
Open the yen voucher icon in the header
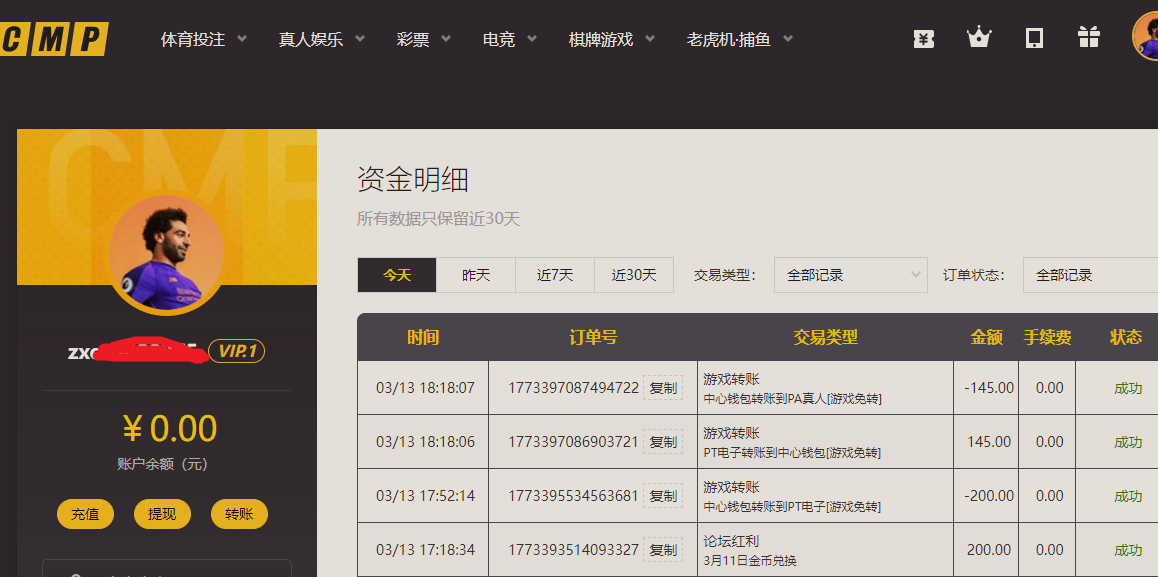(x=923, y=38)
